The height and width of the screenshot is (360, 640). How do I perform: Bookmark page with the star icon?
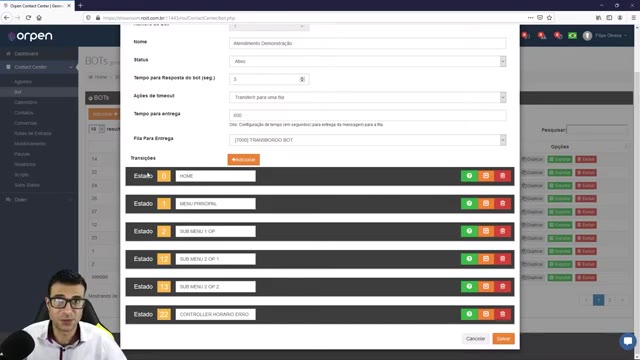coord(549,18)
